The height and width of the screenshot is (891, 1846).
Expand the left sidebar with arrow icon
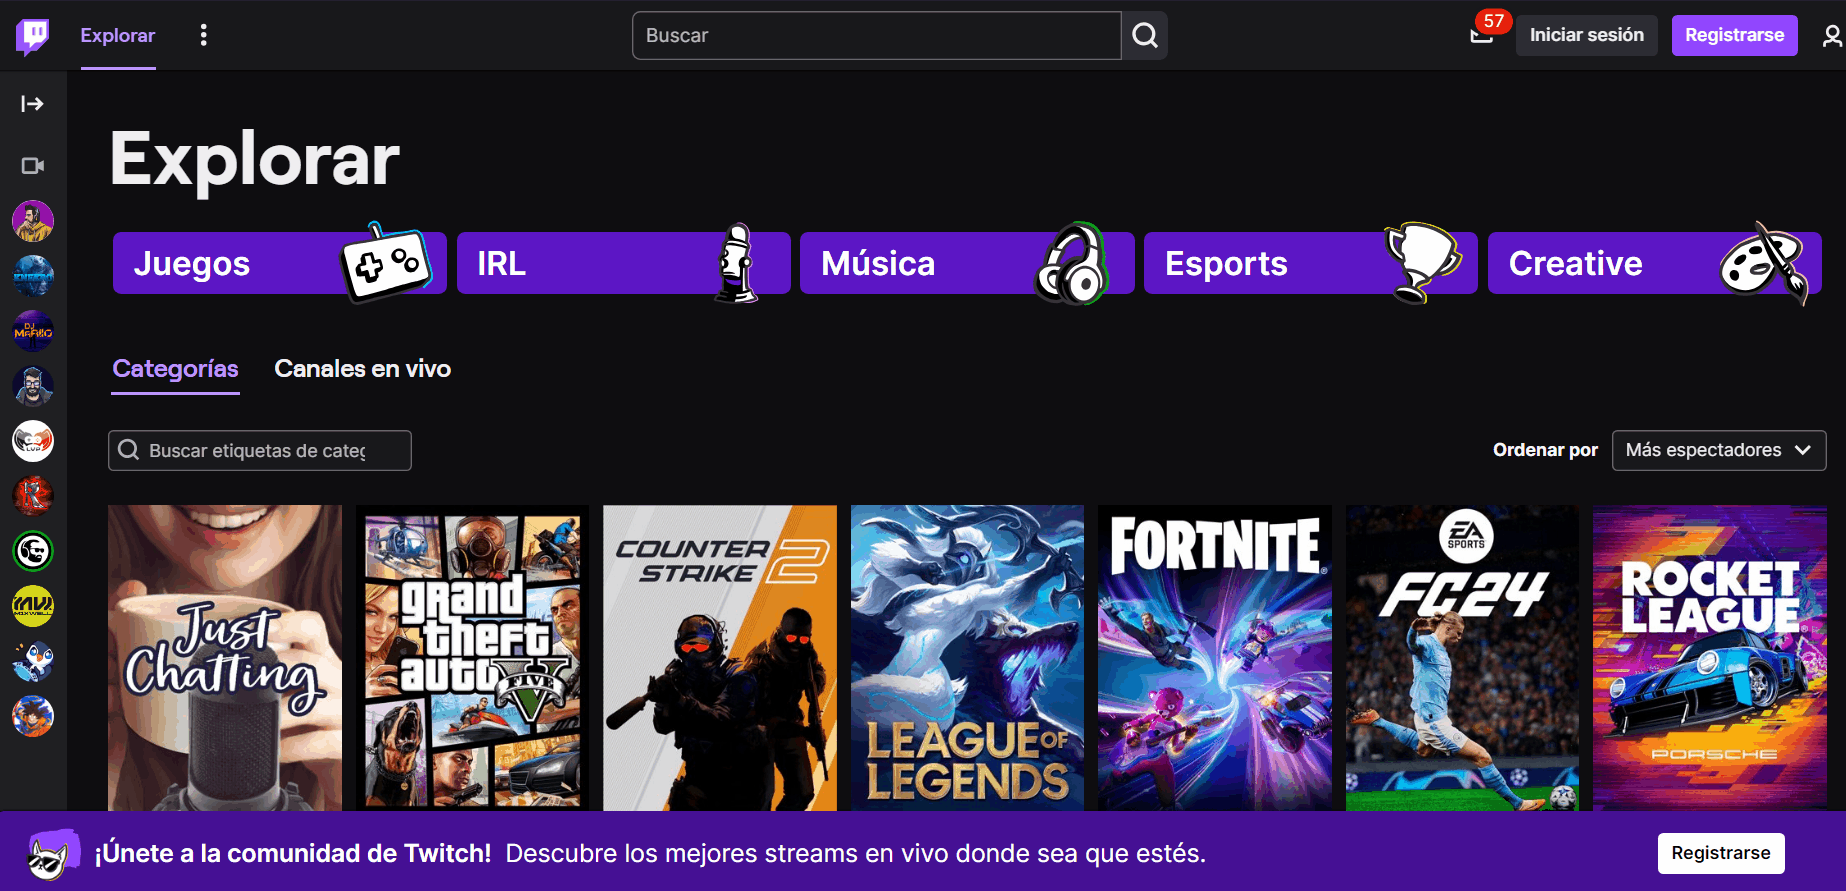pos(33,104)
